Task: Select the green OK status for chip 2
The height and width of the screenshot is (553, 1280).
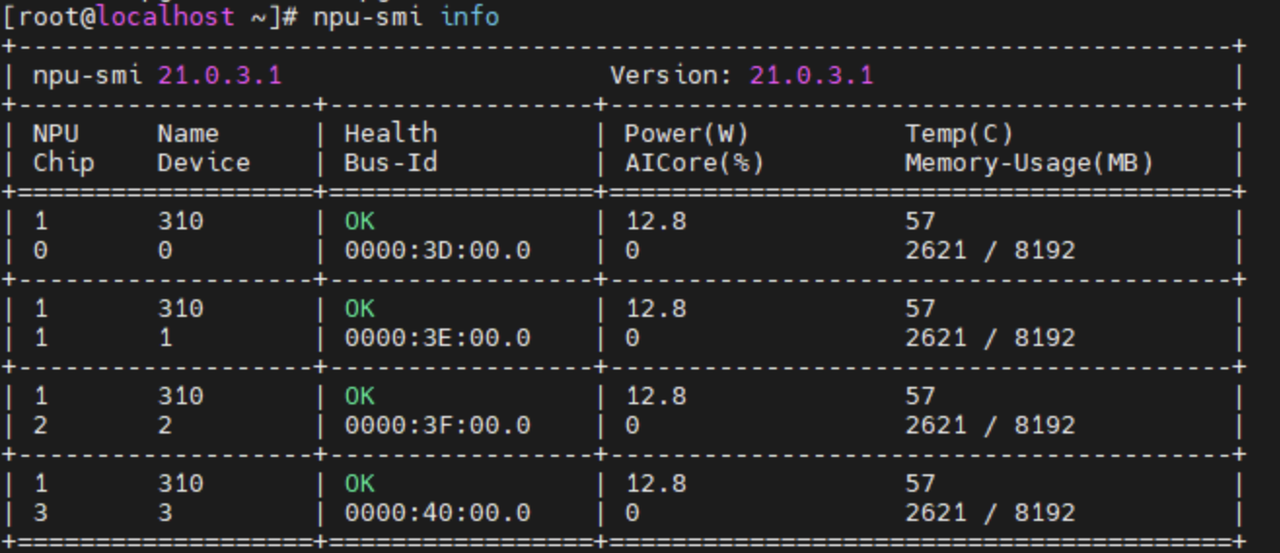Action: (360, 397)
